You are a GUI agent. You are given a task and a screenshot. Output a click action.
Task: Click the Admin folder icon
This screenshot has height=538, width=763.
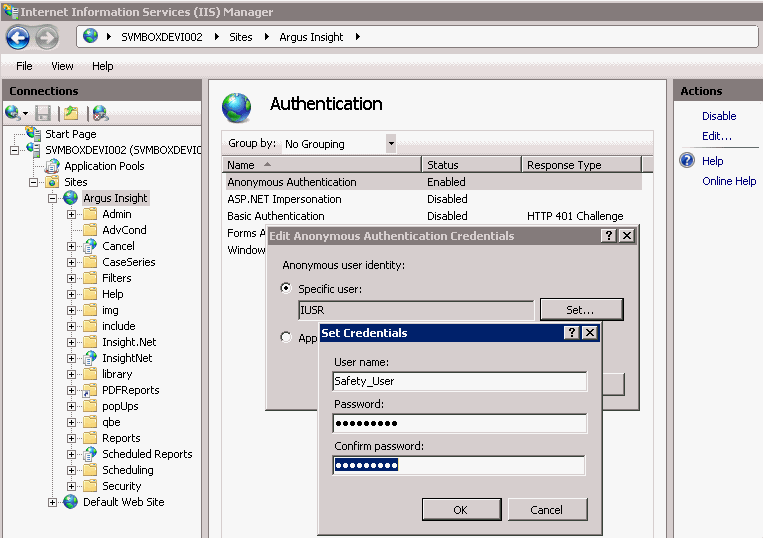tap(90, 214)
